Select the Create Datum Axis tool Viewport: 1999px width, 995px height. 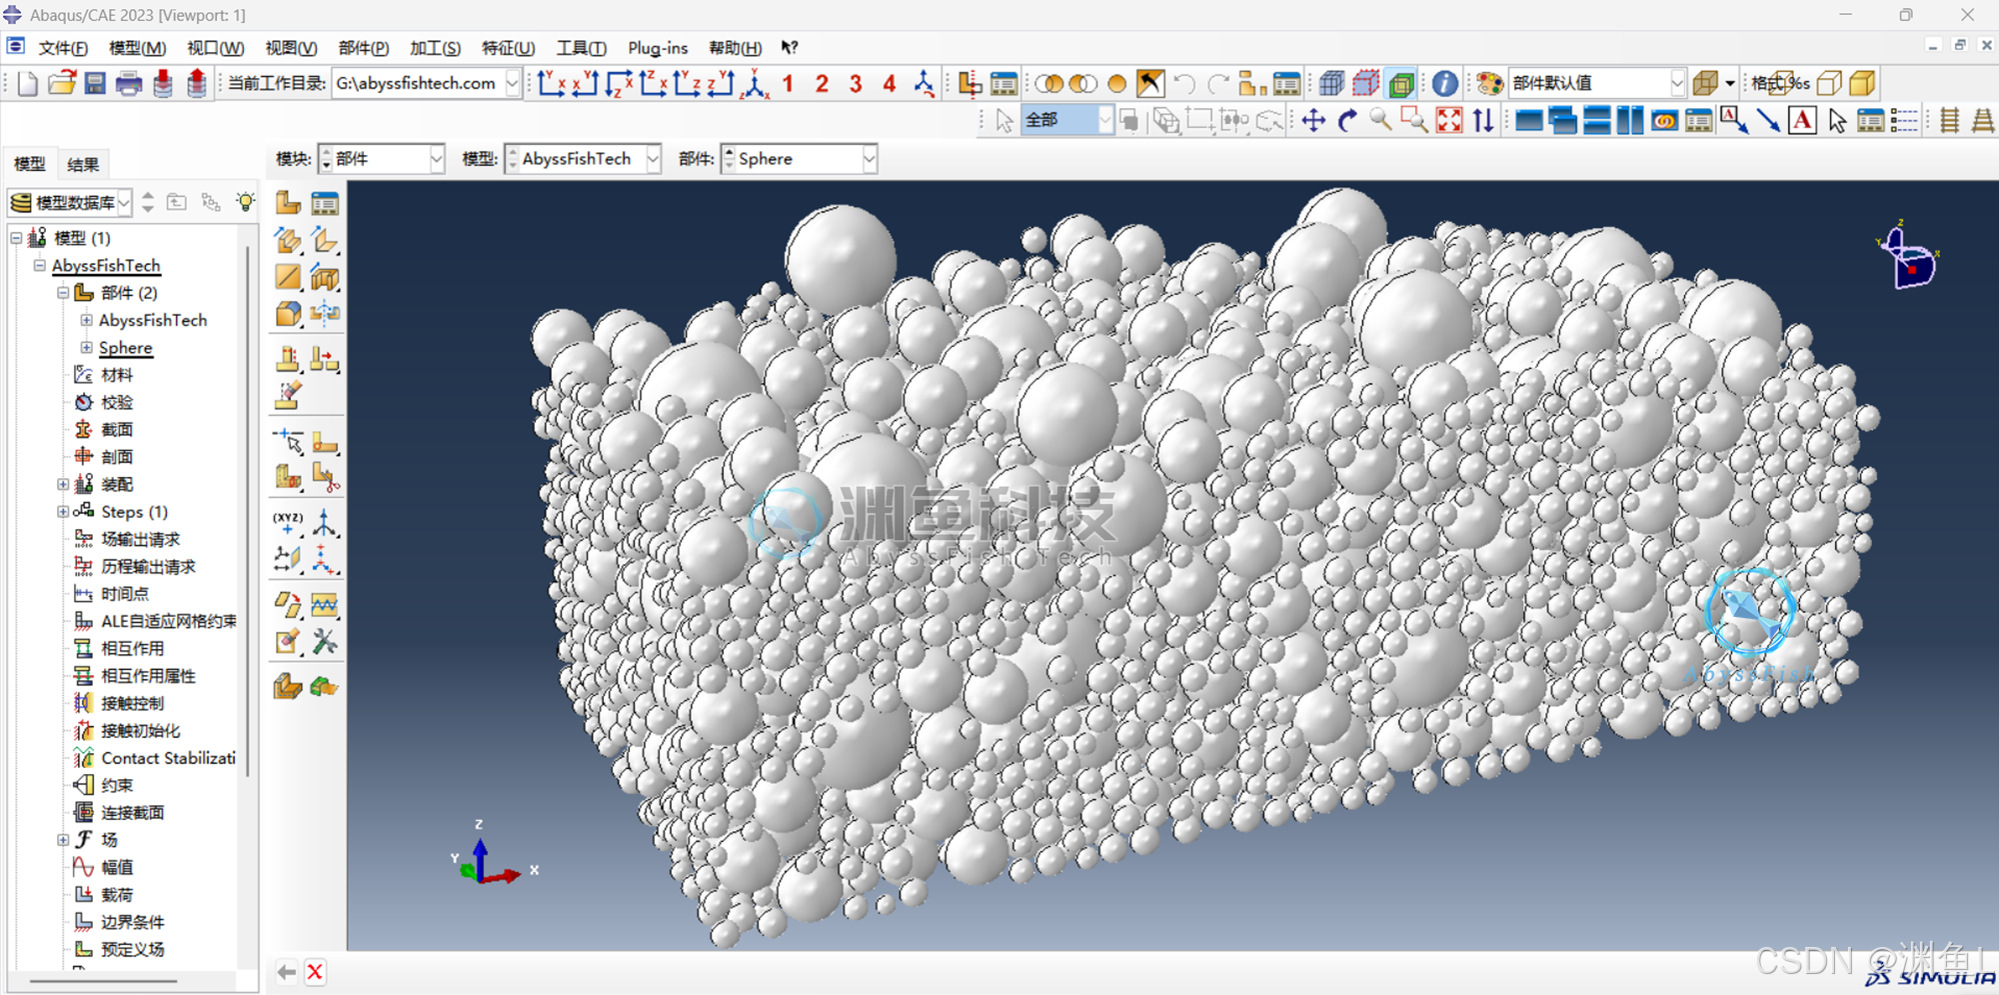coord(325,523)
